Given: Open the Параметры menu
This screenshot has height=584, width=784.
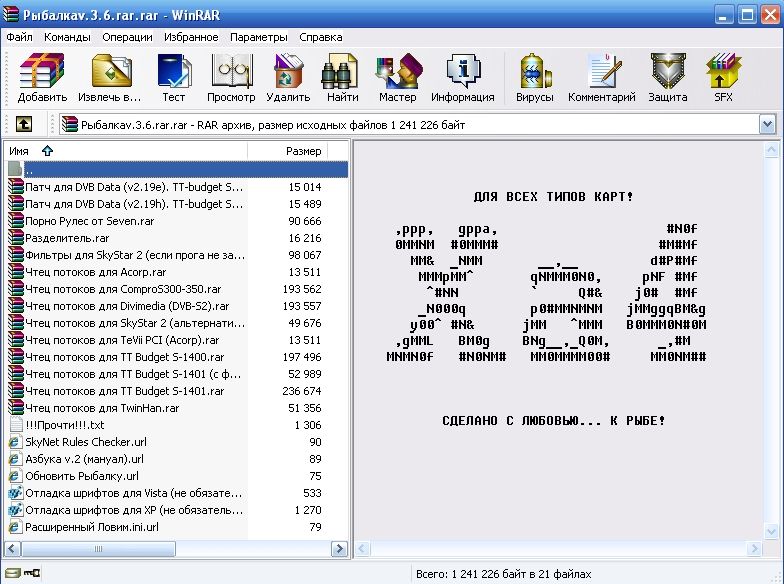Looking at the screenshot, I should [x=258, y=37].
